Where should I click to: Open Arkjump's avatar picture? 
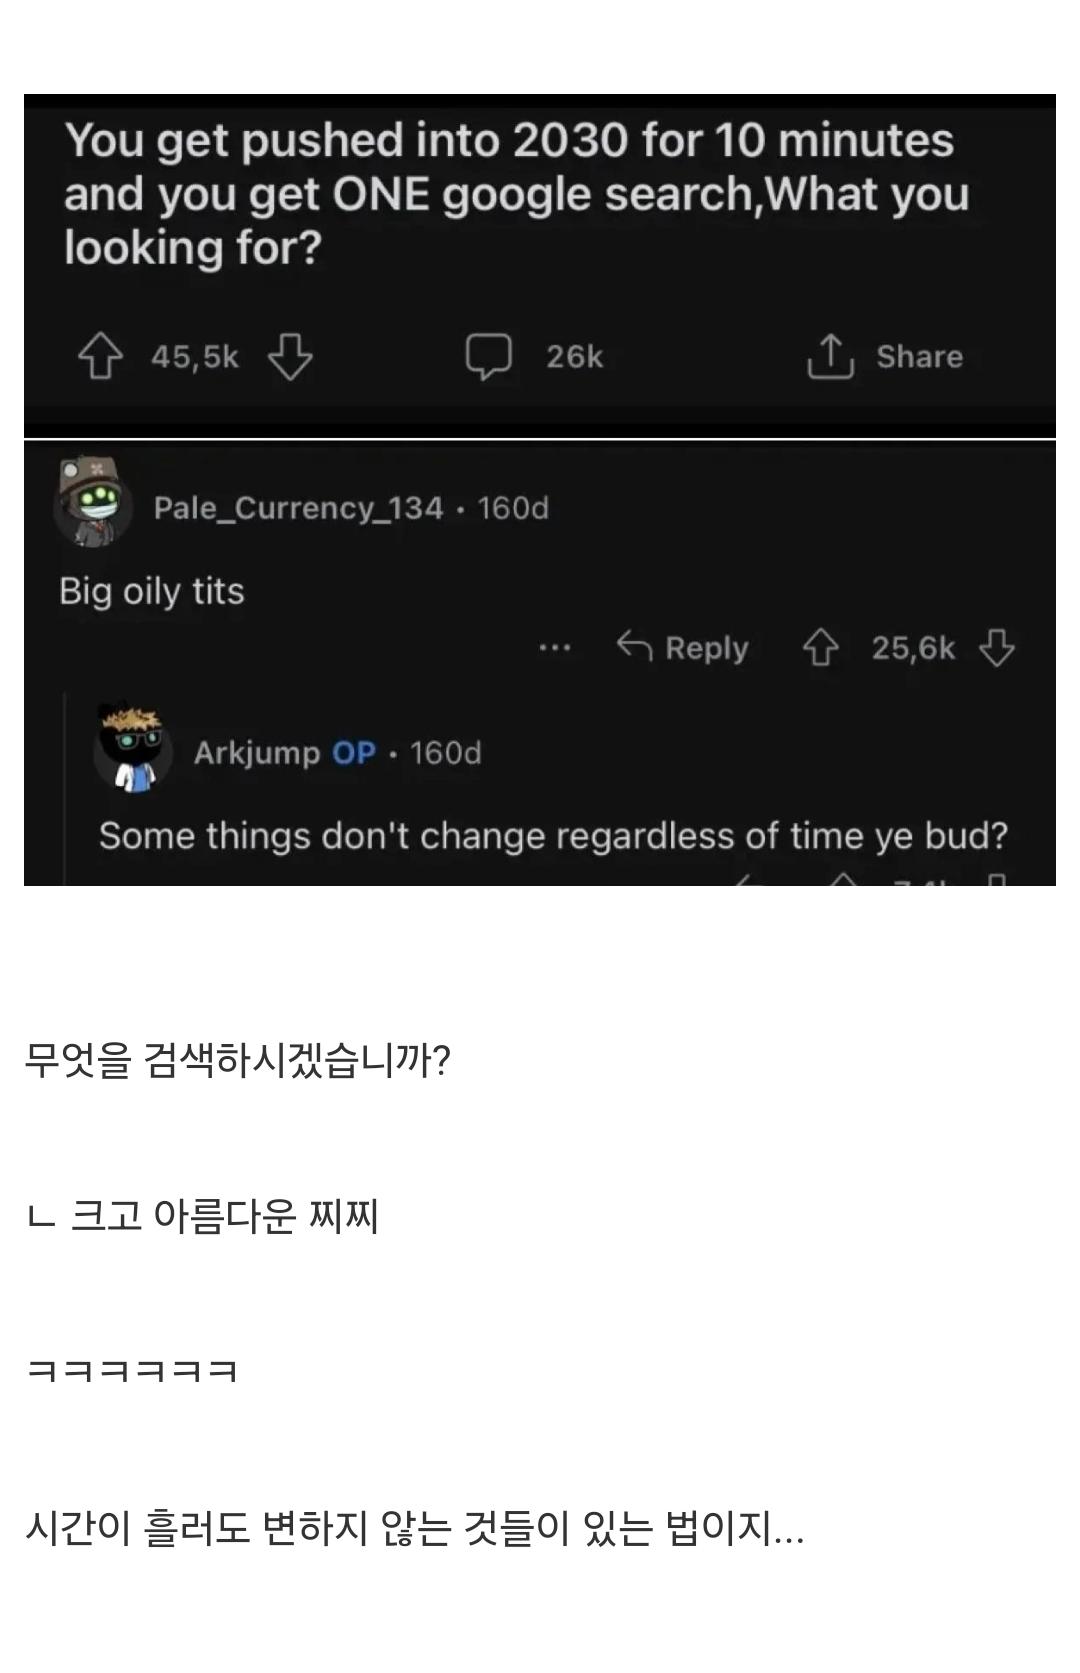(x=132, y=749)
